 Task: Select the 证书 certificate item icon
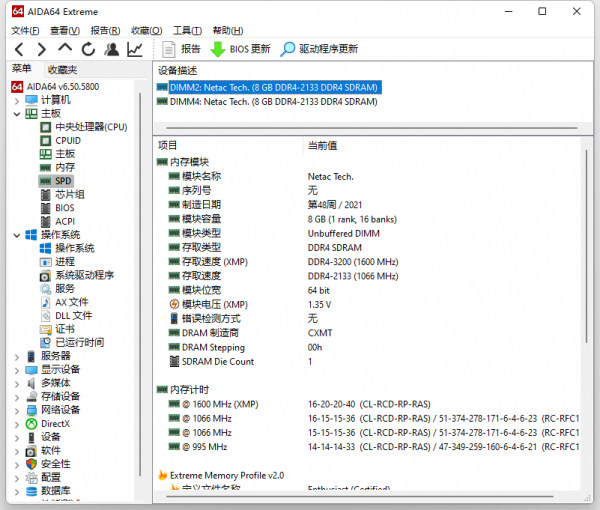[x=46, y=329]
